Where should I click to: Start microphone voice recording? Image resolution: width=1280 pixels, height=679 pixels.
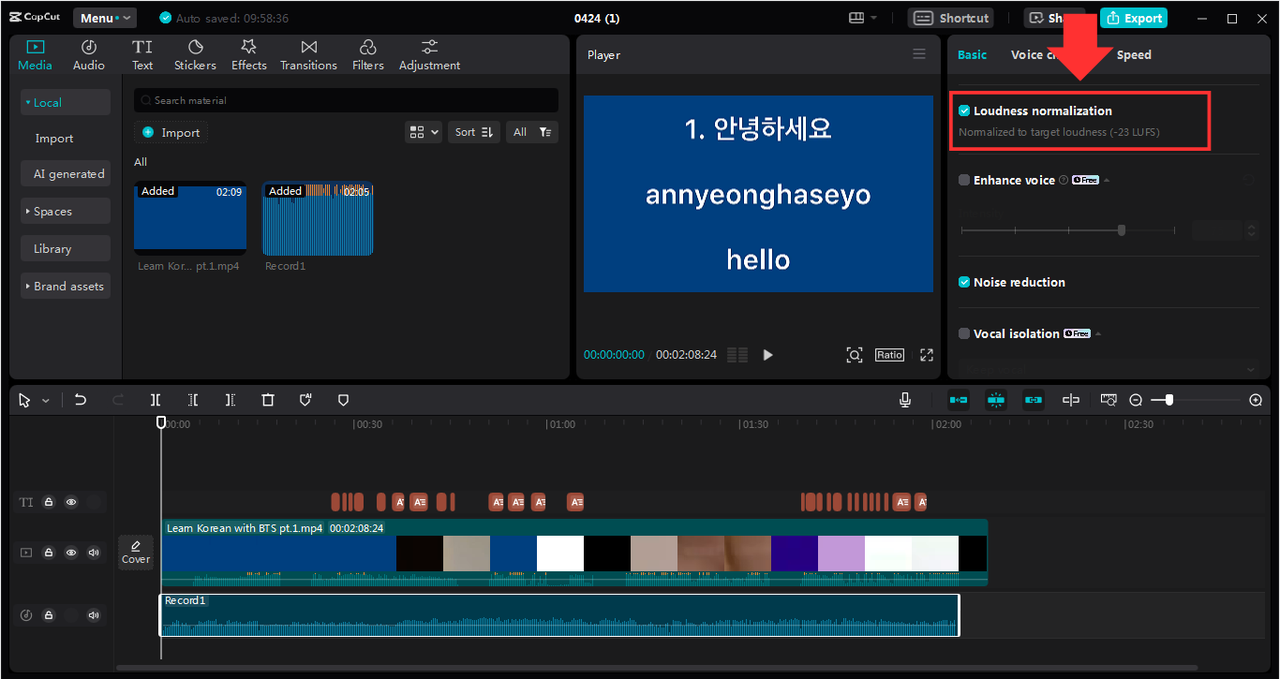[905, 400]
